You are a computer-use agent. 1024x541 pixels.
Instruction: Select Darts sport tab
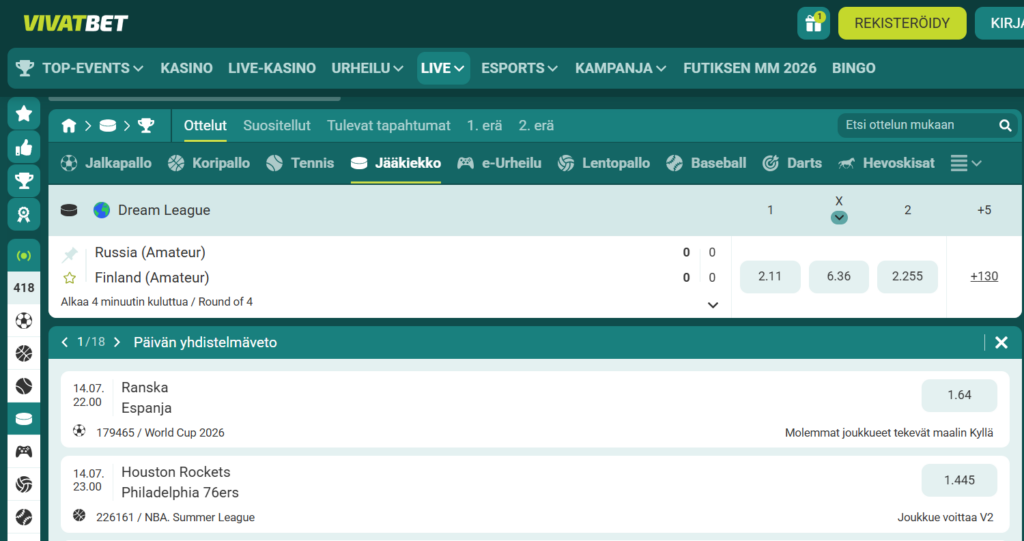pyautogui.click(x=792, y=163)
